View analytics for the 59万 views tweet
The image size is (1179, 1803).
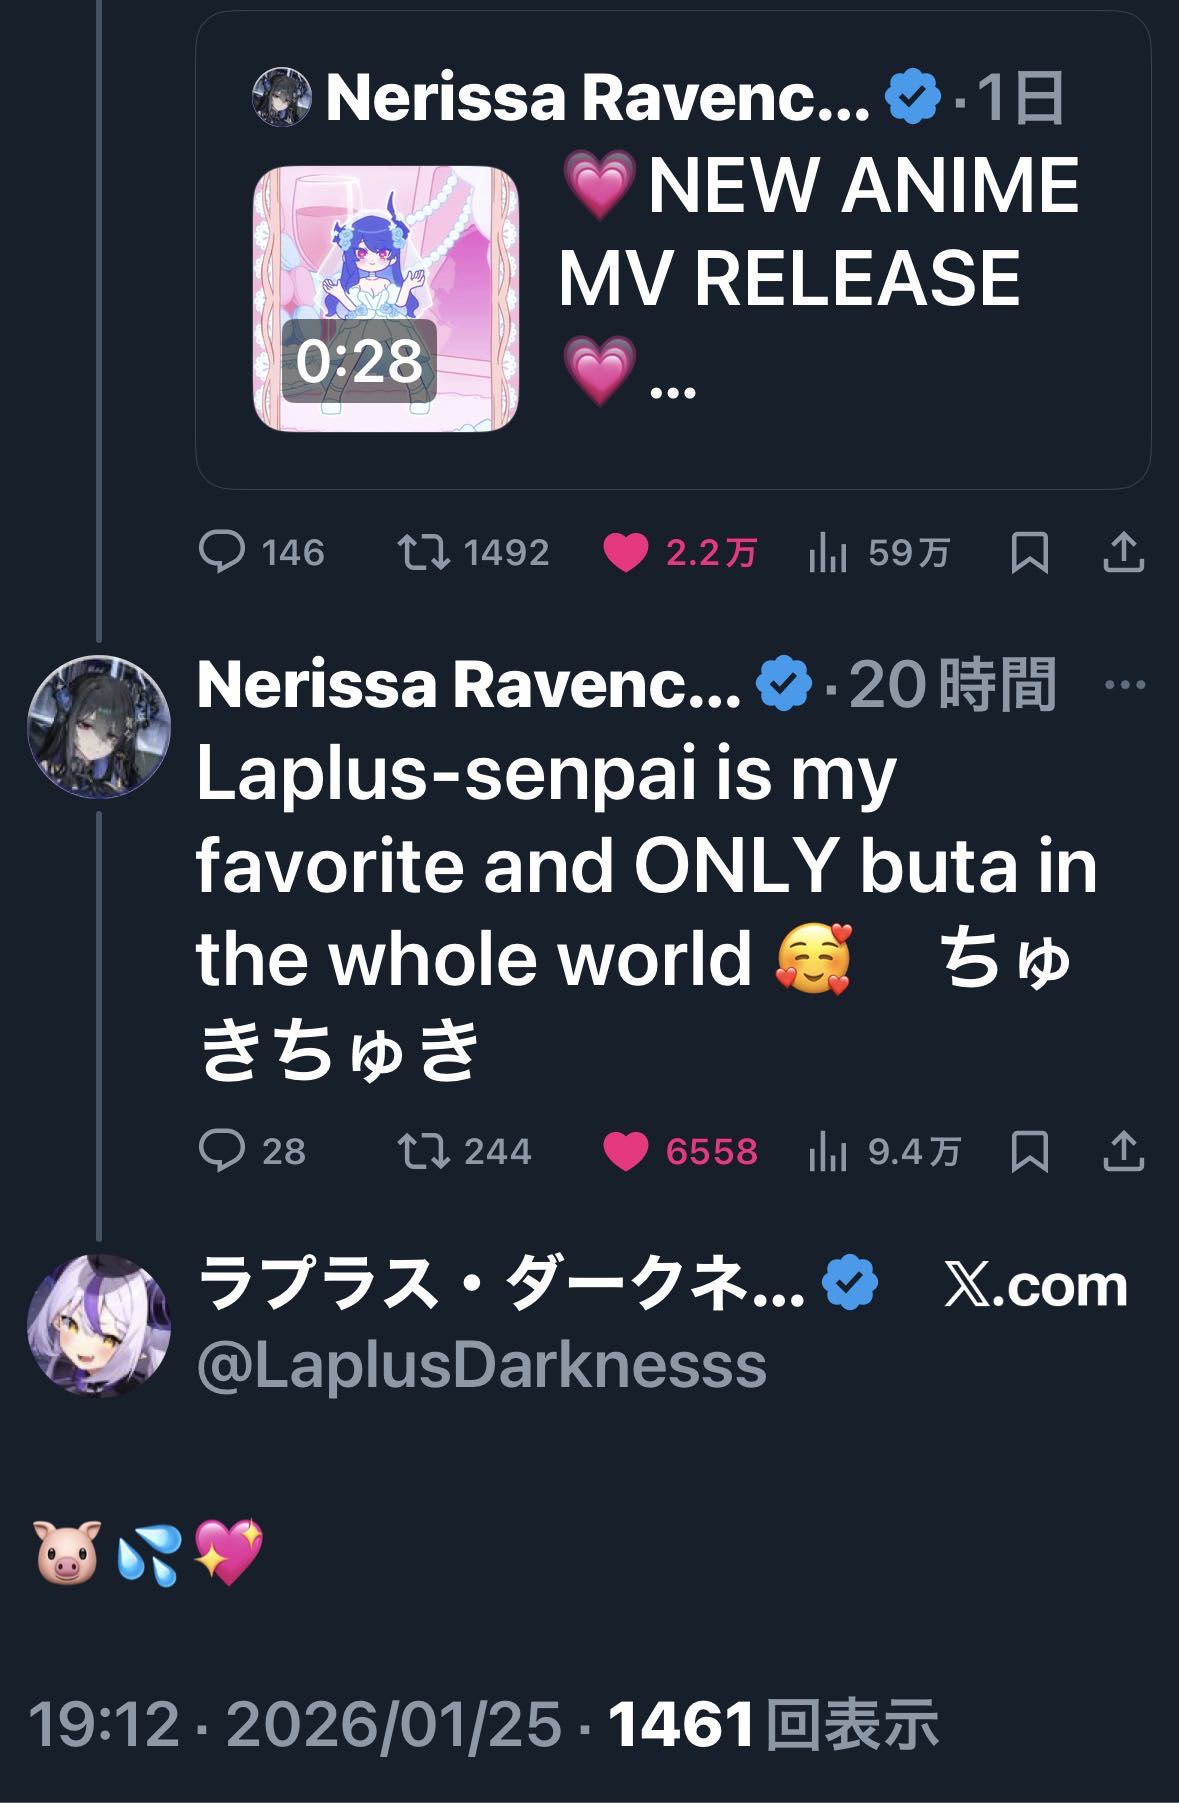click(x=828, y=553)
